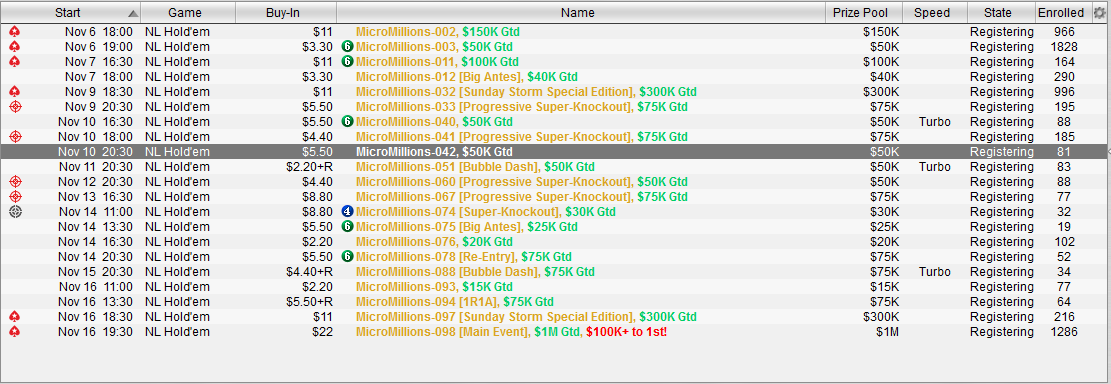The image size is (1111, 384).
Task: Click the knockout target icon on MicroMillions-067 row
Action: click(x=15, y=197)
